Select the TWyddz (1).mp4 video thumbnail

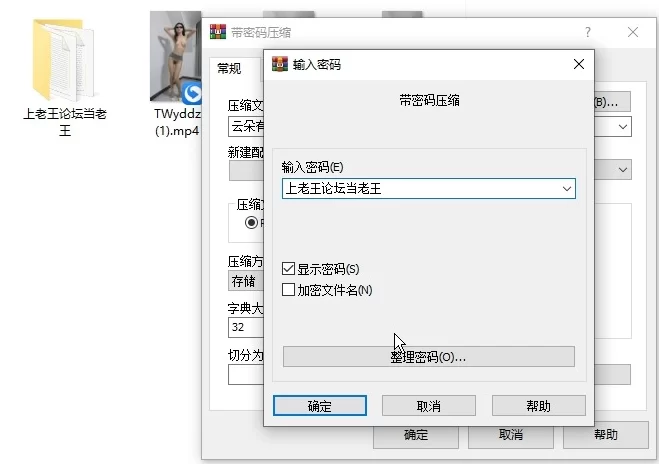pos(176,57)
